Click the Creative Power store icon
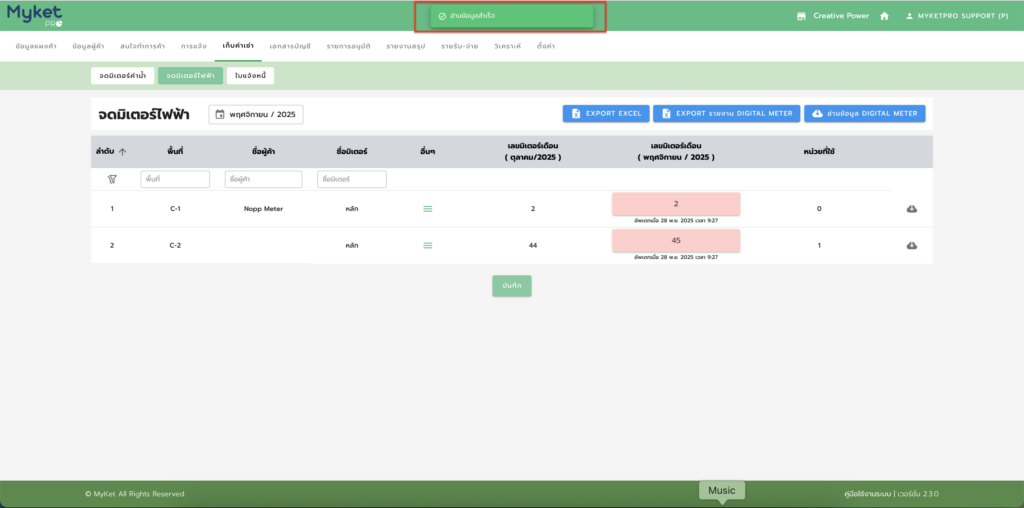Viewport: 1024px width, 508px height. pos(801,16)
